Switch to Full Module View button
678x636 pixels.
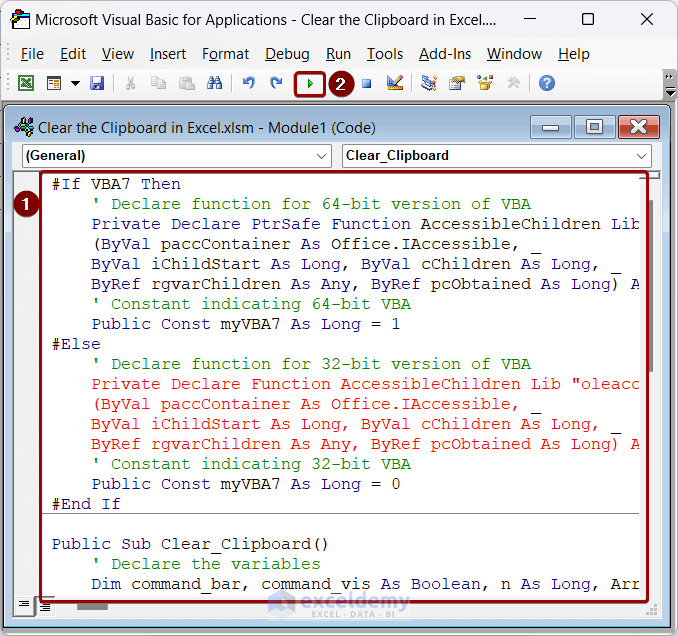45,607
